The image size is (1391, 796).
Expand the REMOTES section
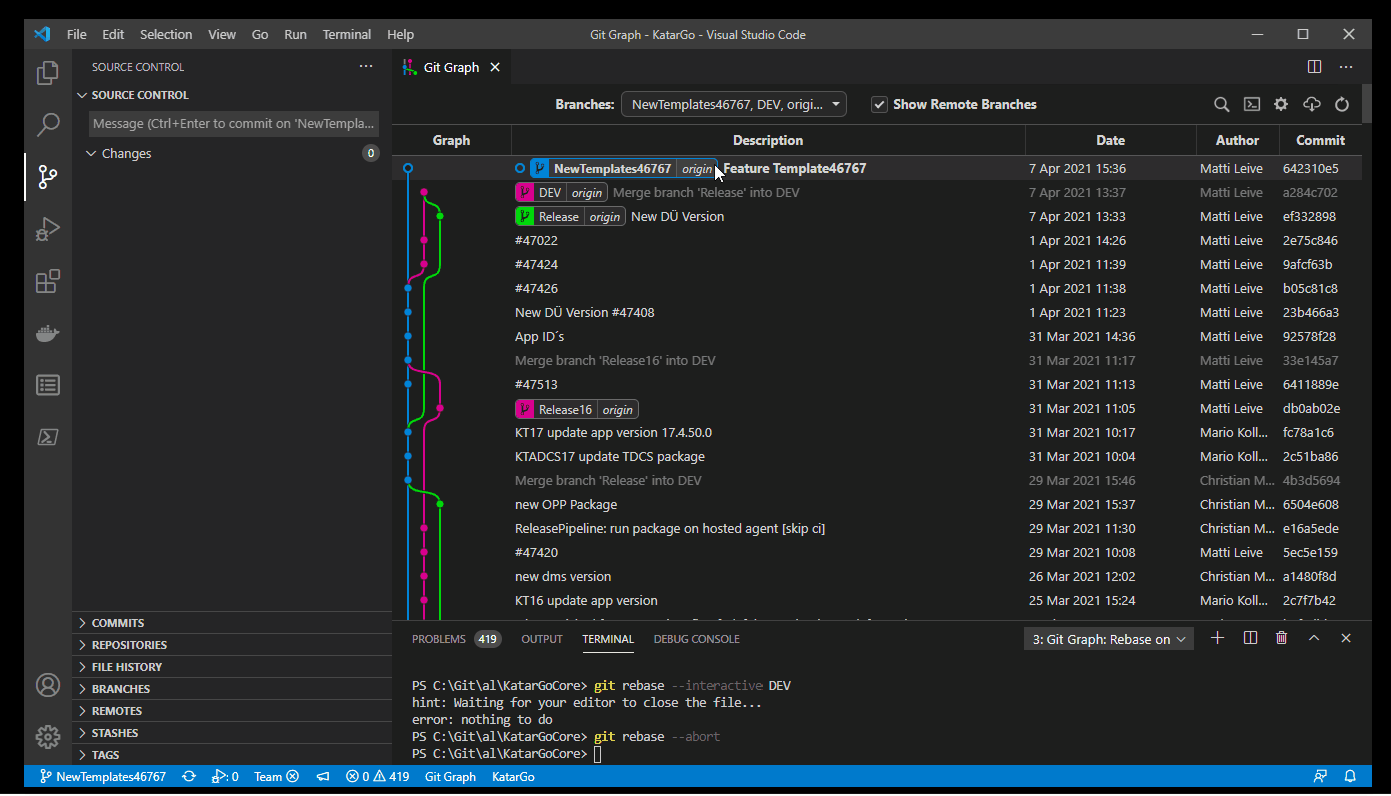click(x=232, y=711)
